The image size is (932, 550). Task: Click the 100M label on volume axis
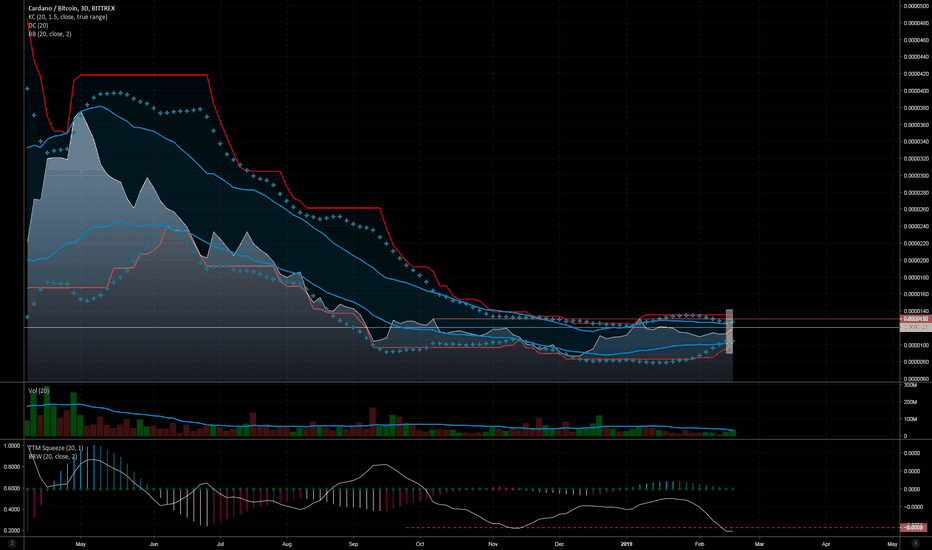(x=910, y=419)
